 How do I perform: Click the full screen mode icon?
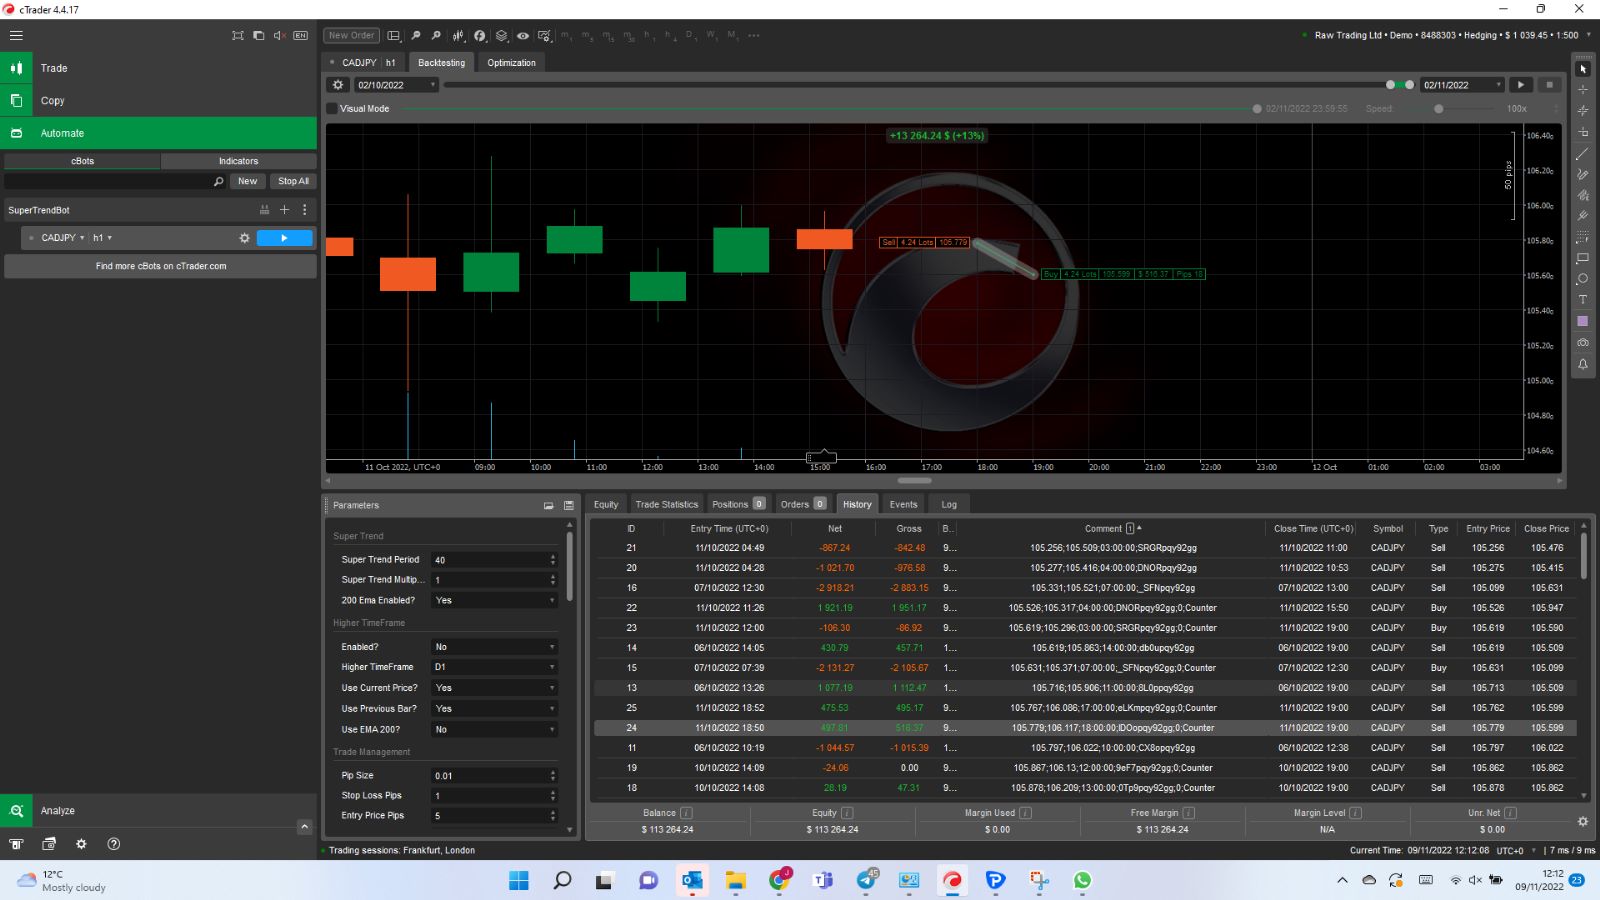coord(238,35)
